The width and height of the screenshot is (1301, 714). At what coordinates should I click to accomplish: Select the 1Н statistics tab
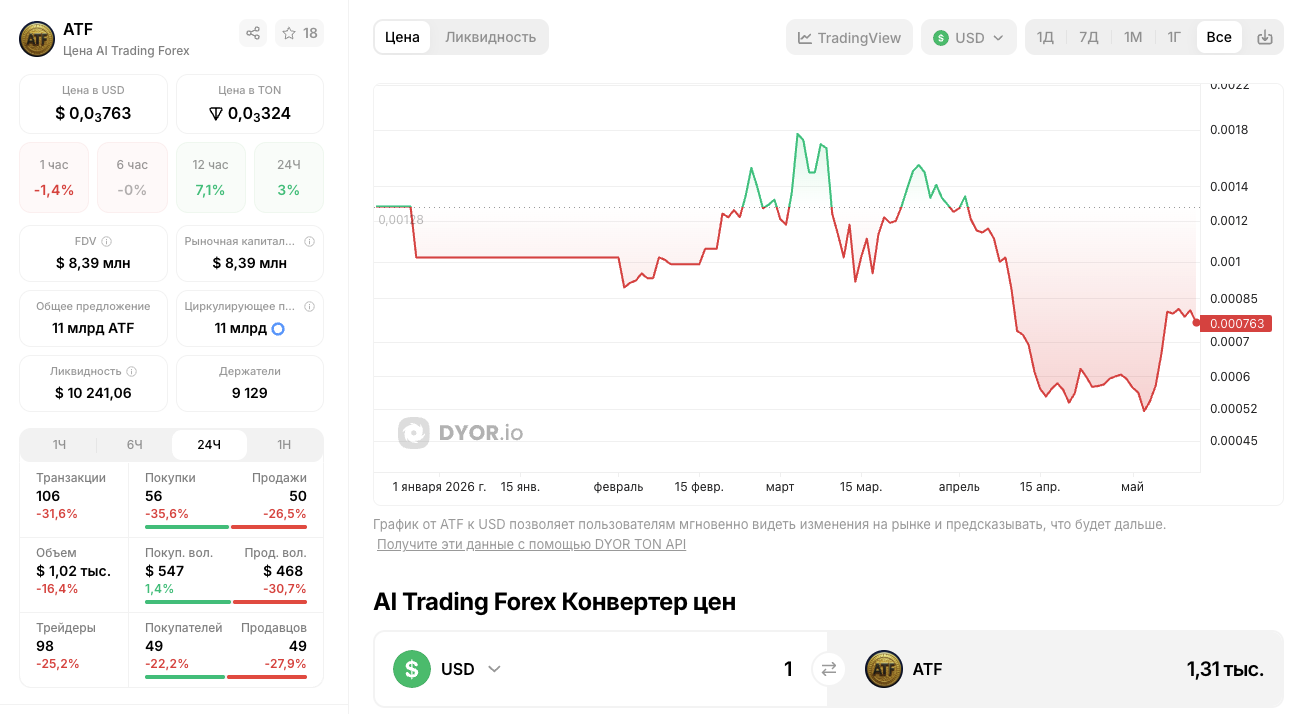click(x=284, y=444)
